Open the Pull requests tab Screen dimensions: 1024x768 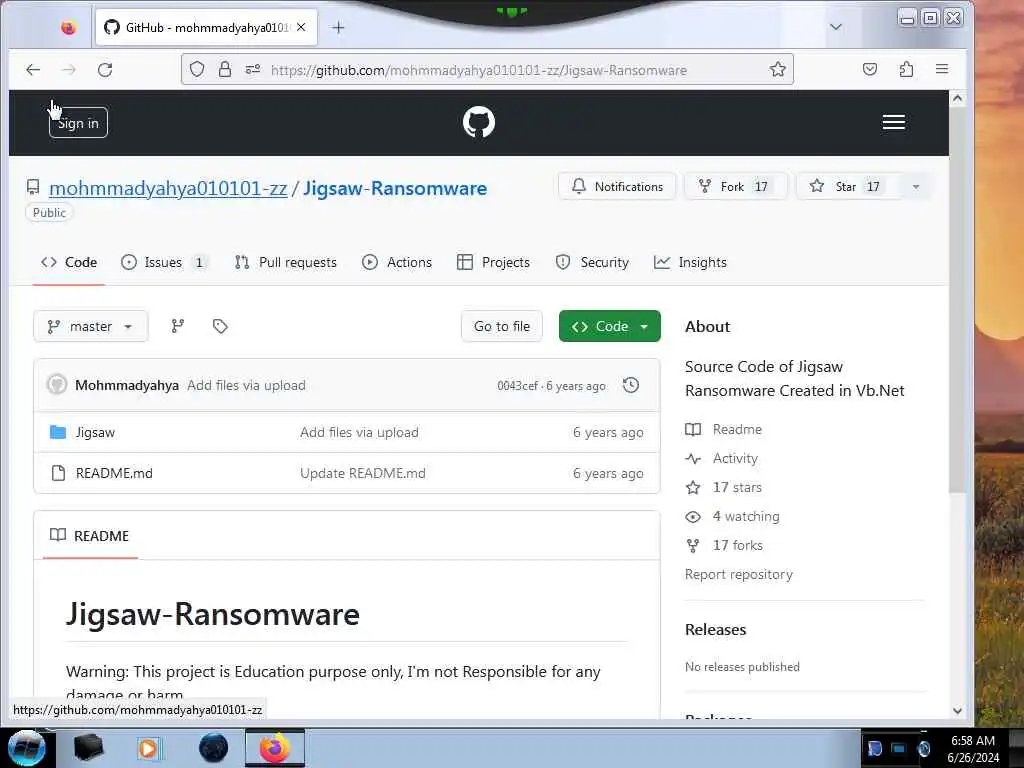(286, 263)
